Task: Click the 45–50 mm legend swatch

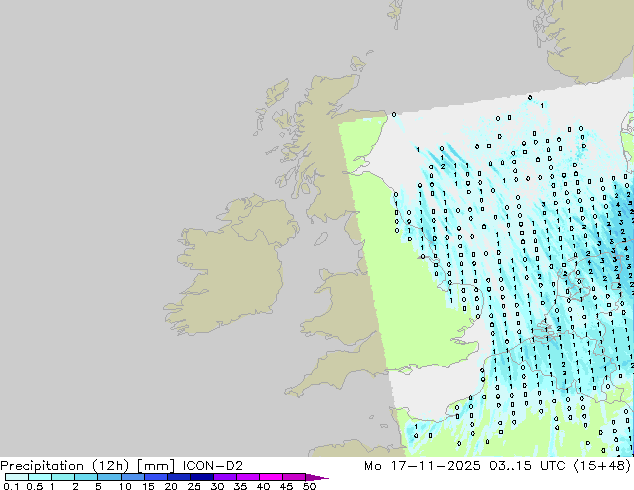Action: tap(294, 477)
